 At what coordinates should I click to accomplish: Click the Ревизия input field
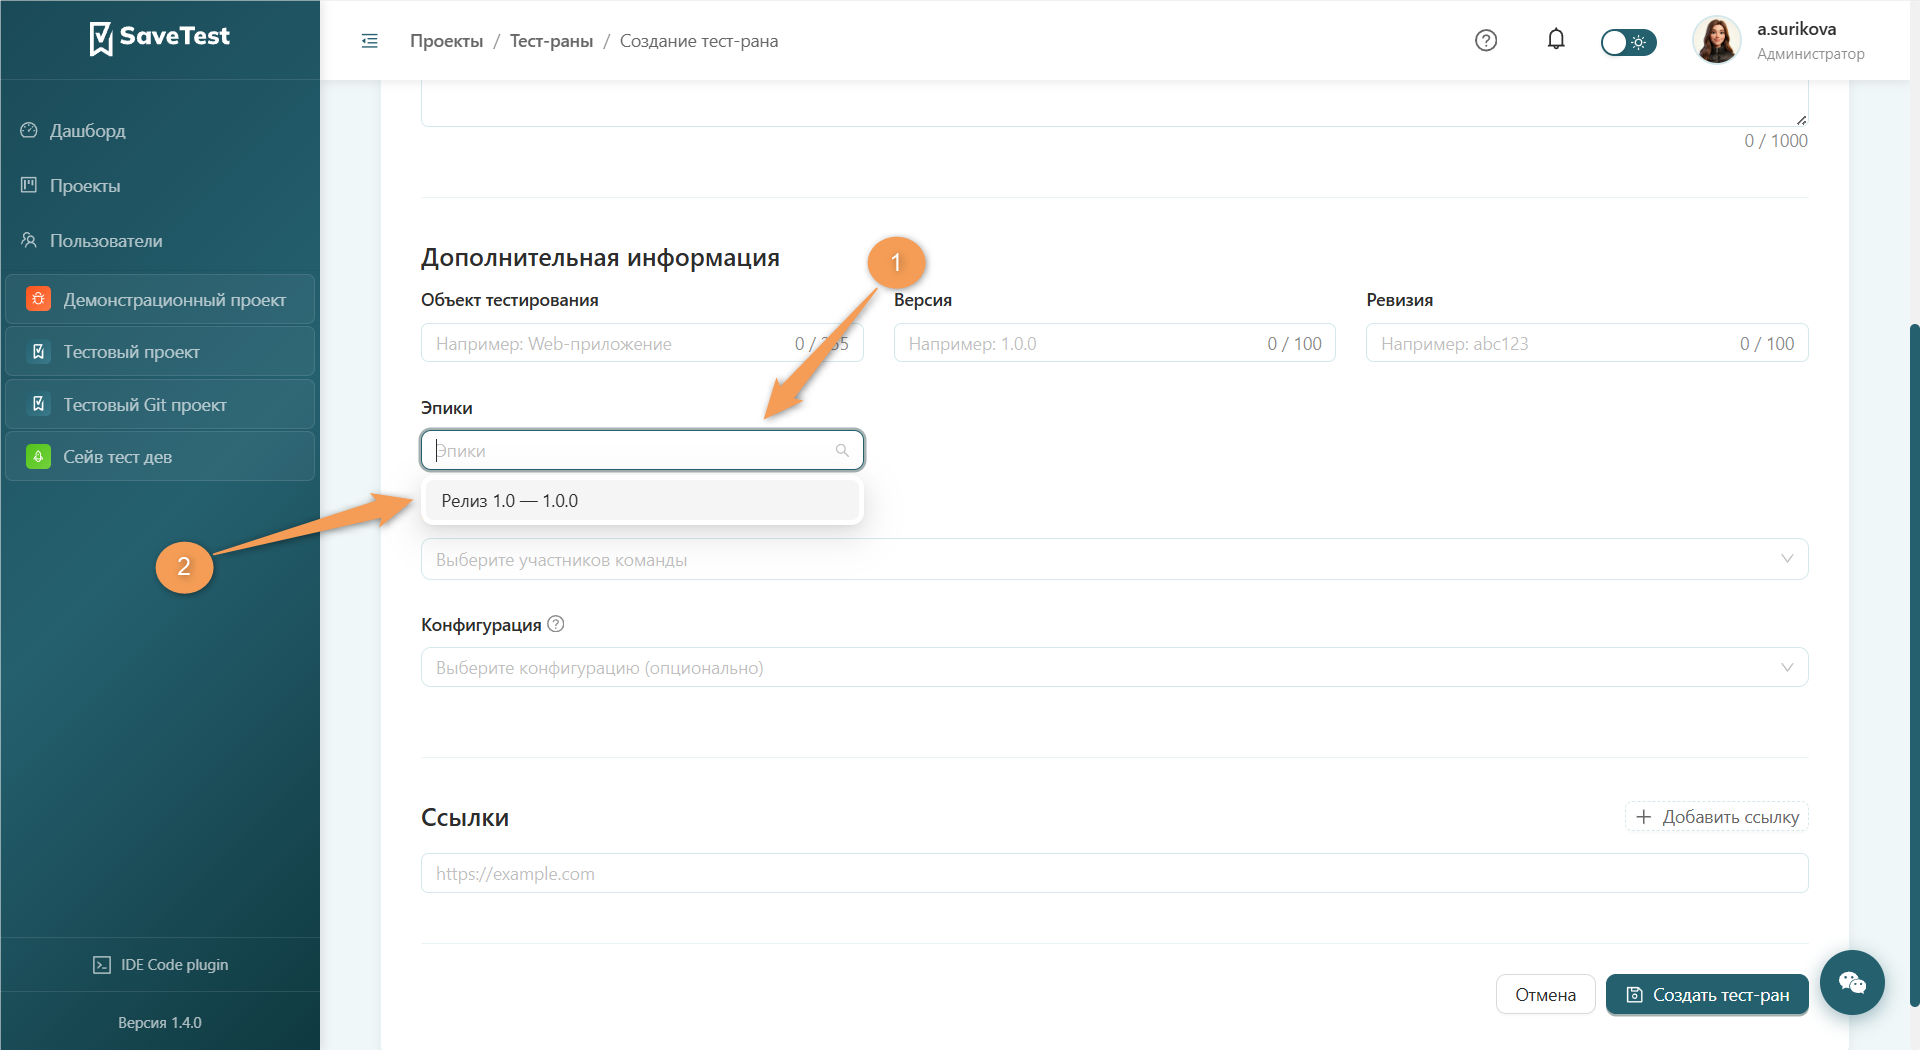[1587, 343]
